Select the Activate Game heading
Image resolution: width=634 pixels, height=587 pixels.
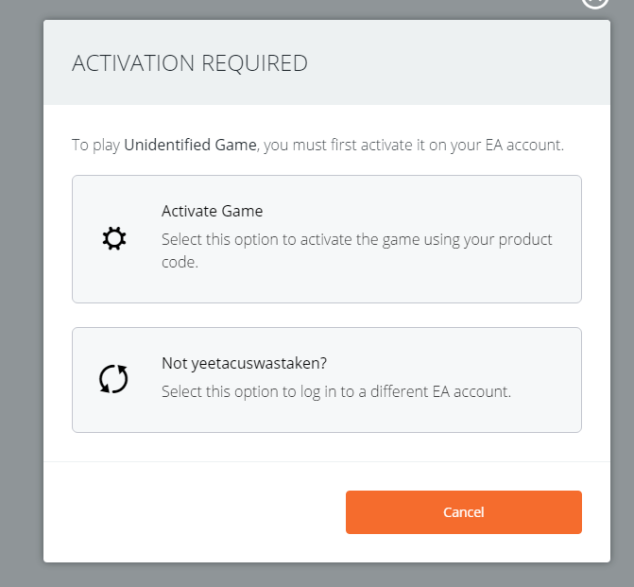pyautogui.click(x=212, y=211)
